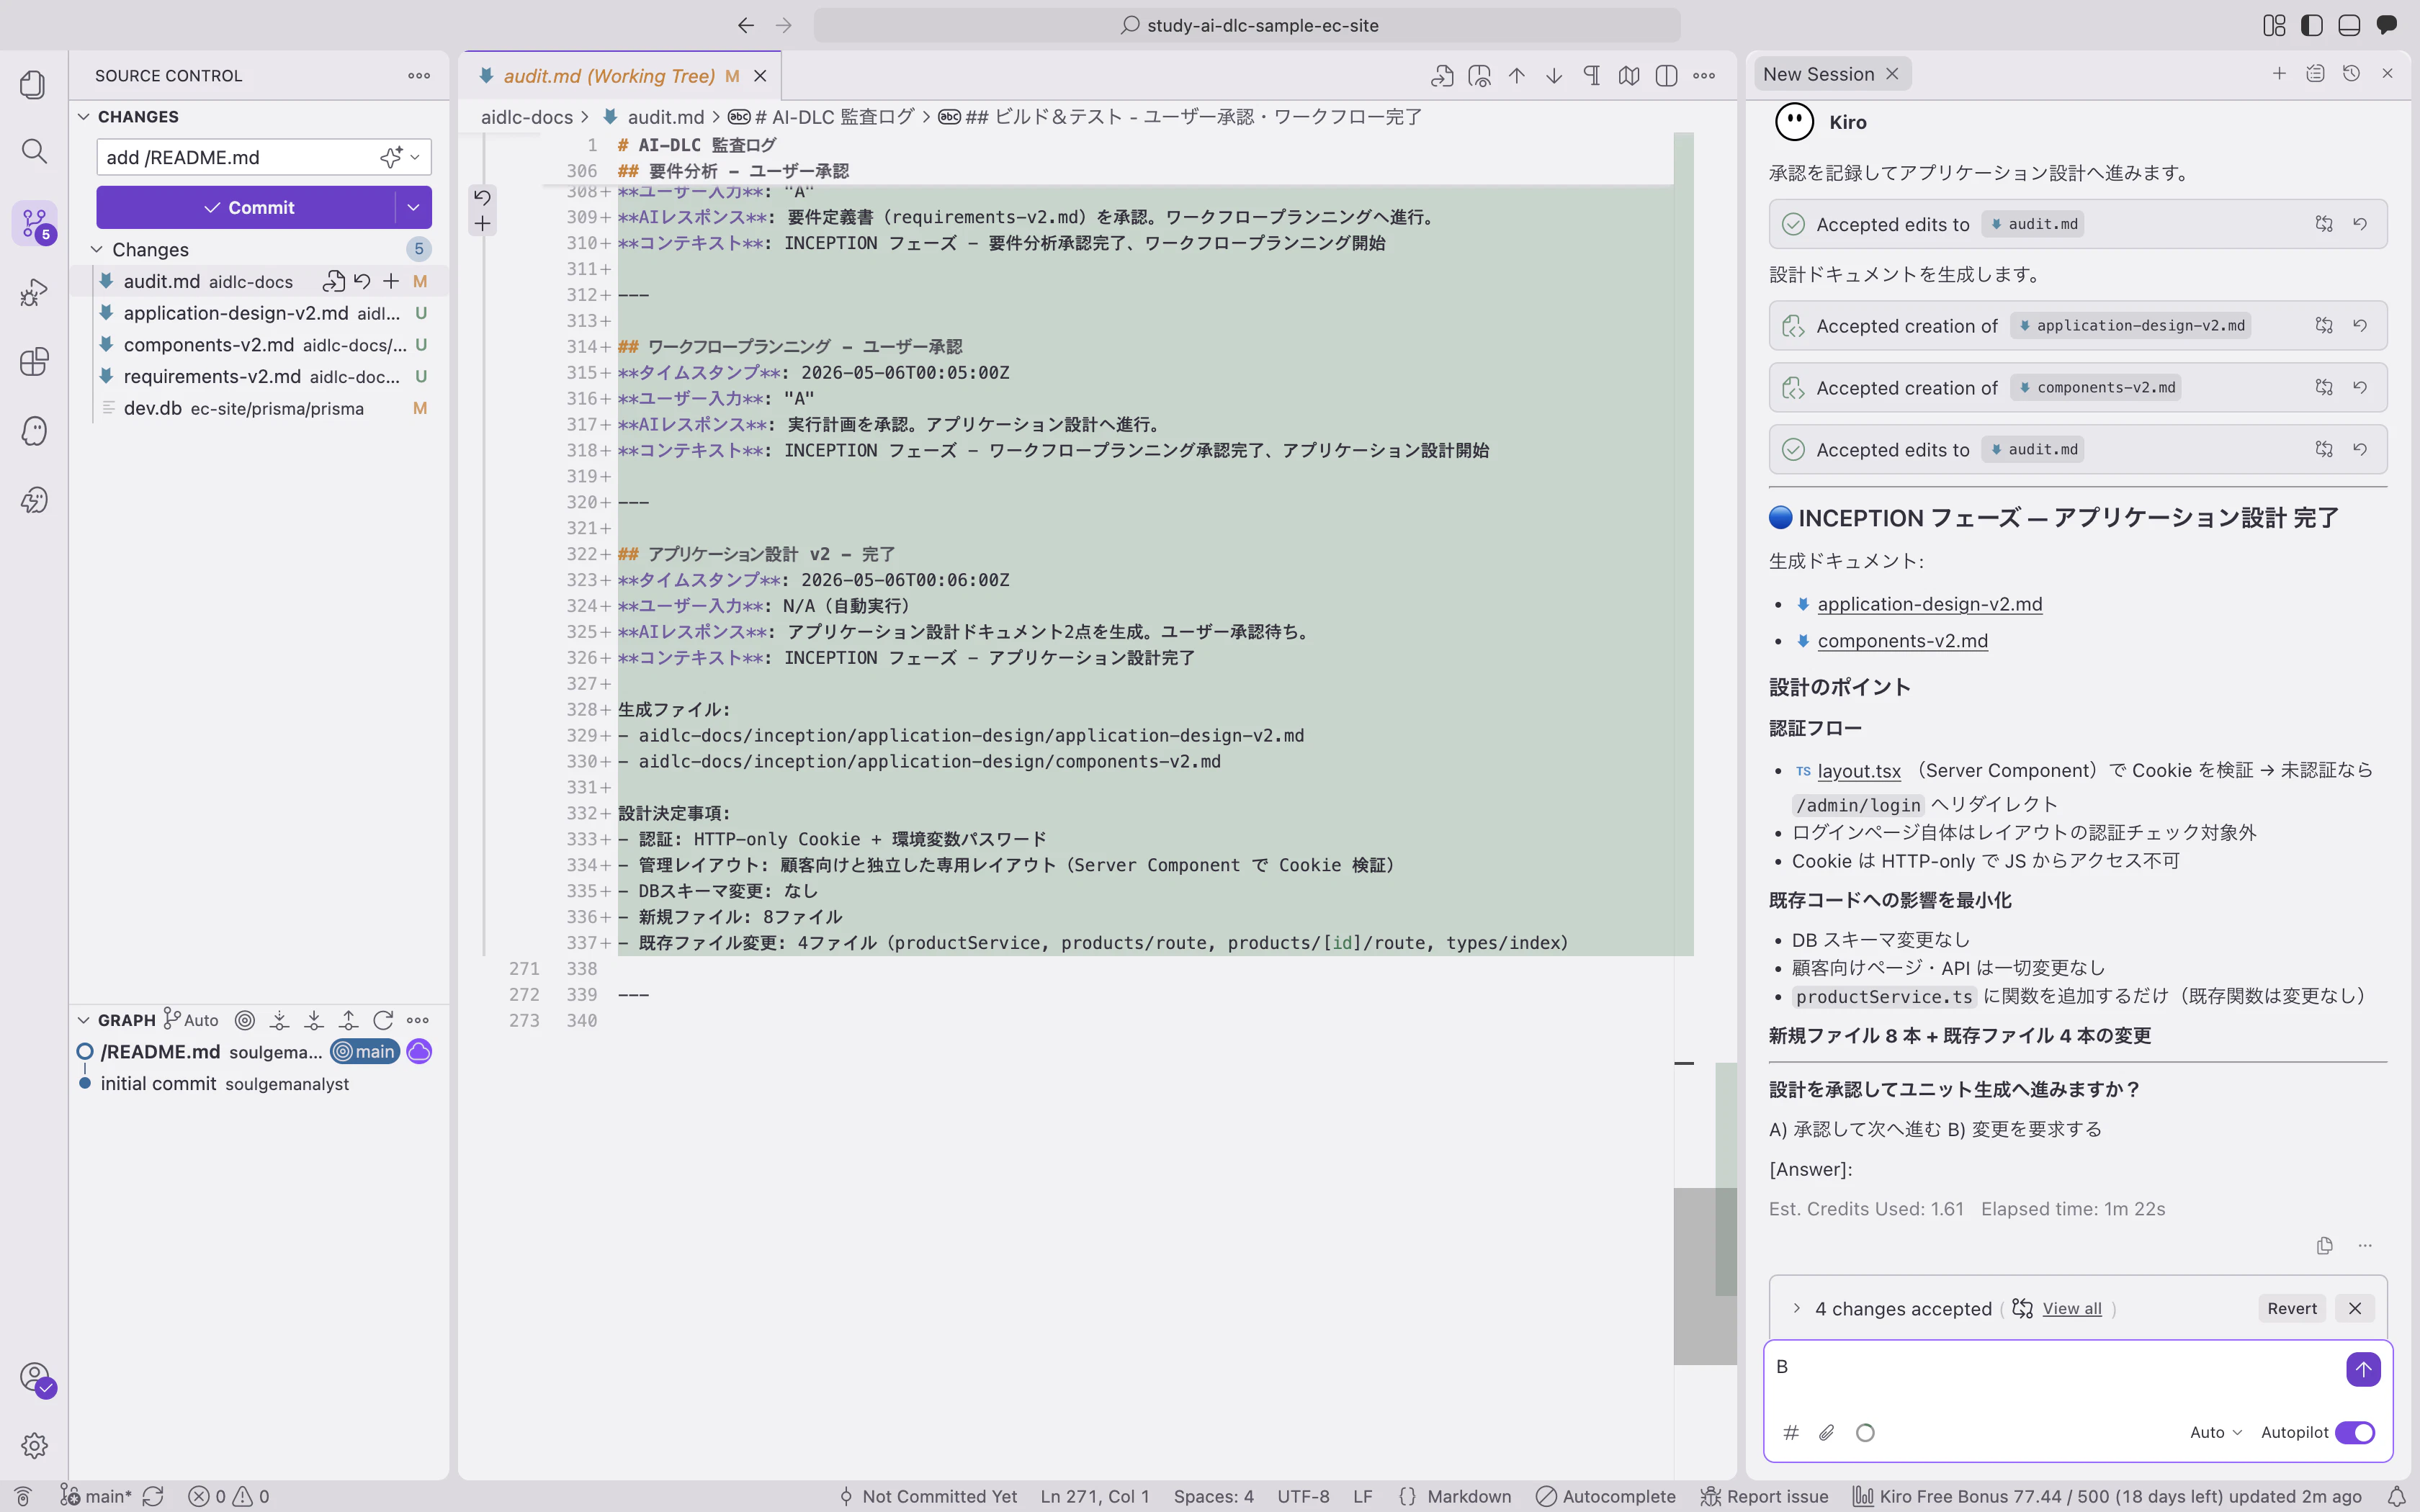
Task: Open Graph more actions ellipsis
Action: click(x=418, y=1020)
